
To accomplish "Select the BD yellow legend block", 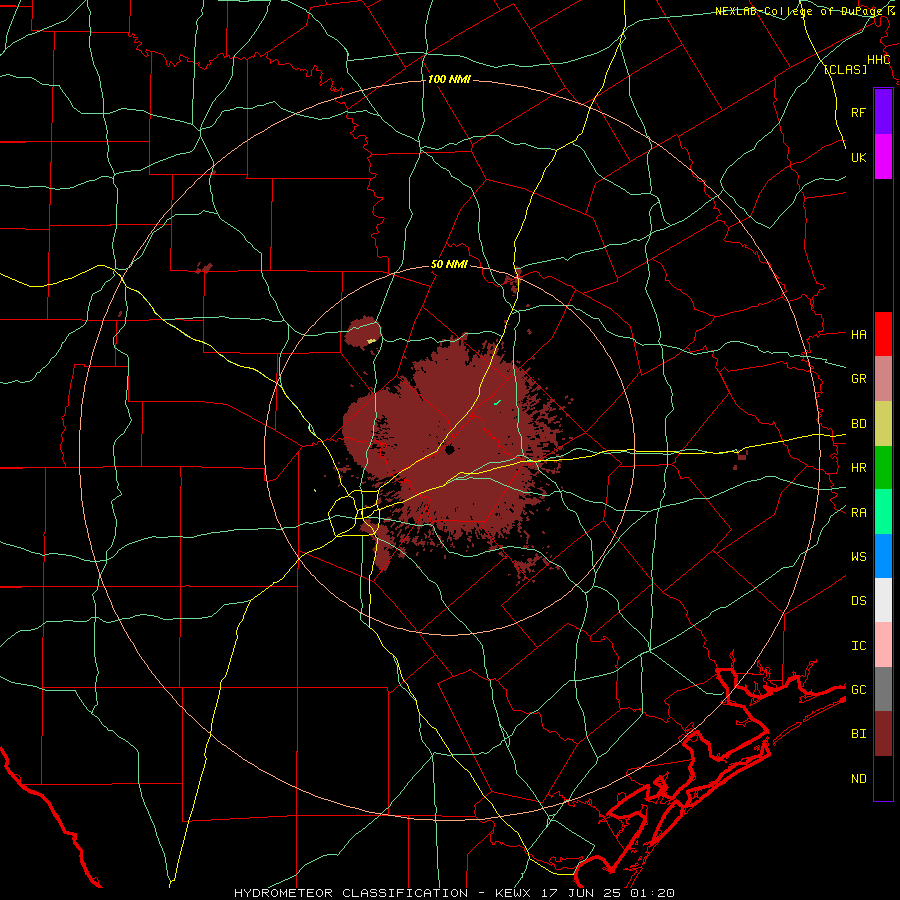I will pos(883,423).
